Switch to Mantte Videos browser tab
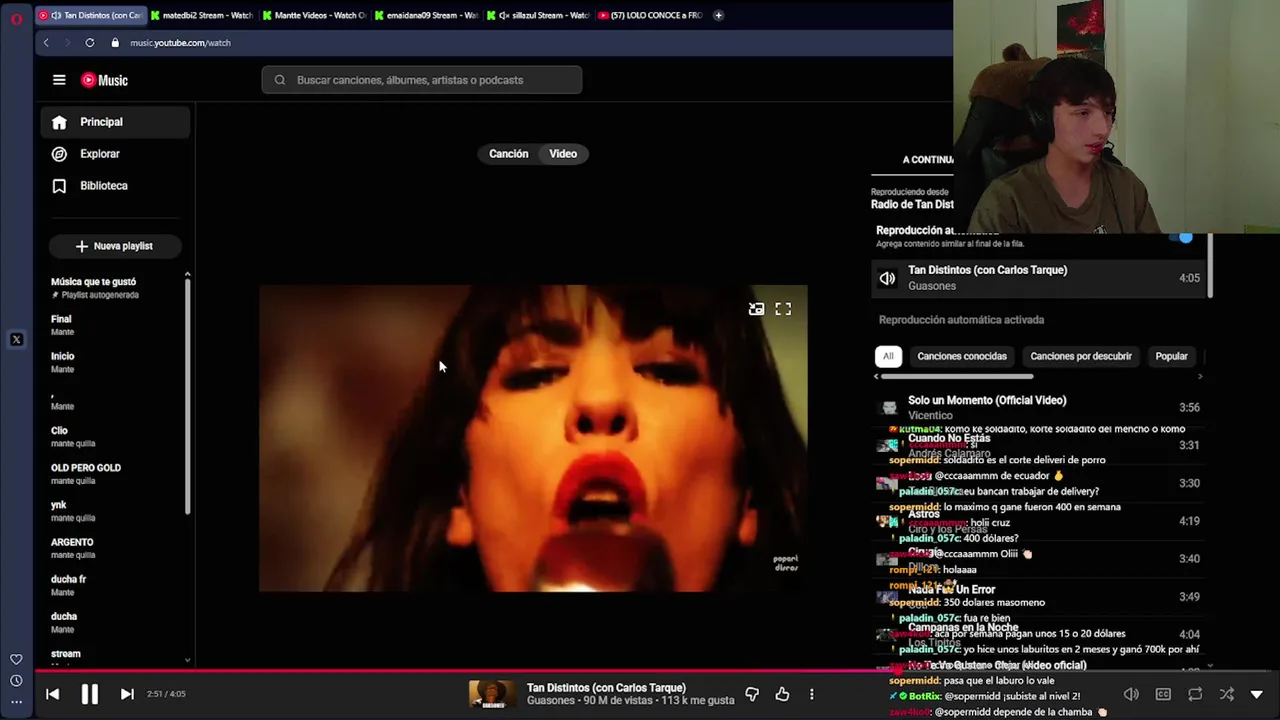 (x=314, y=15)
